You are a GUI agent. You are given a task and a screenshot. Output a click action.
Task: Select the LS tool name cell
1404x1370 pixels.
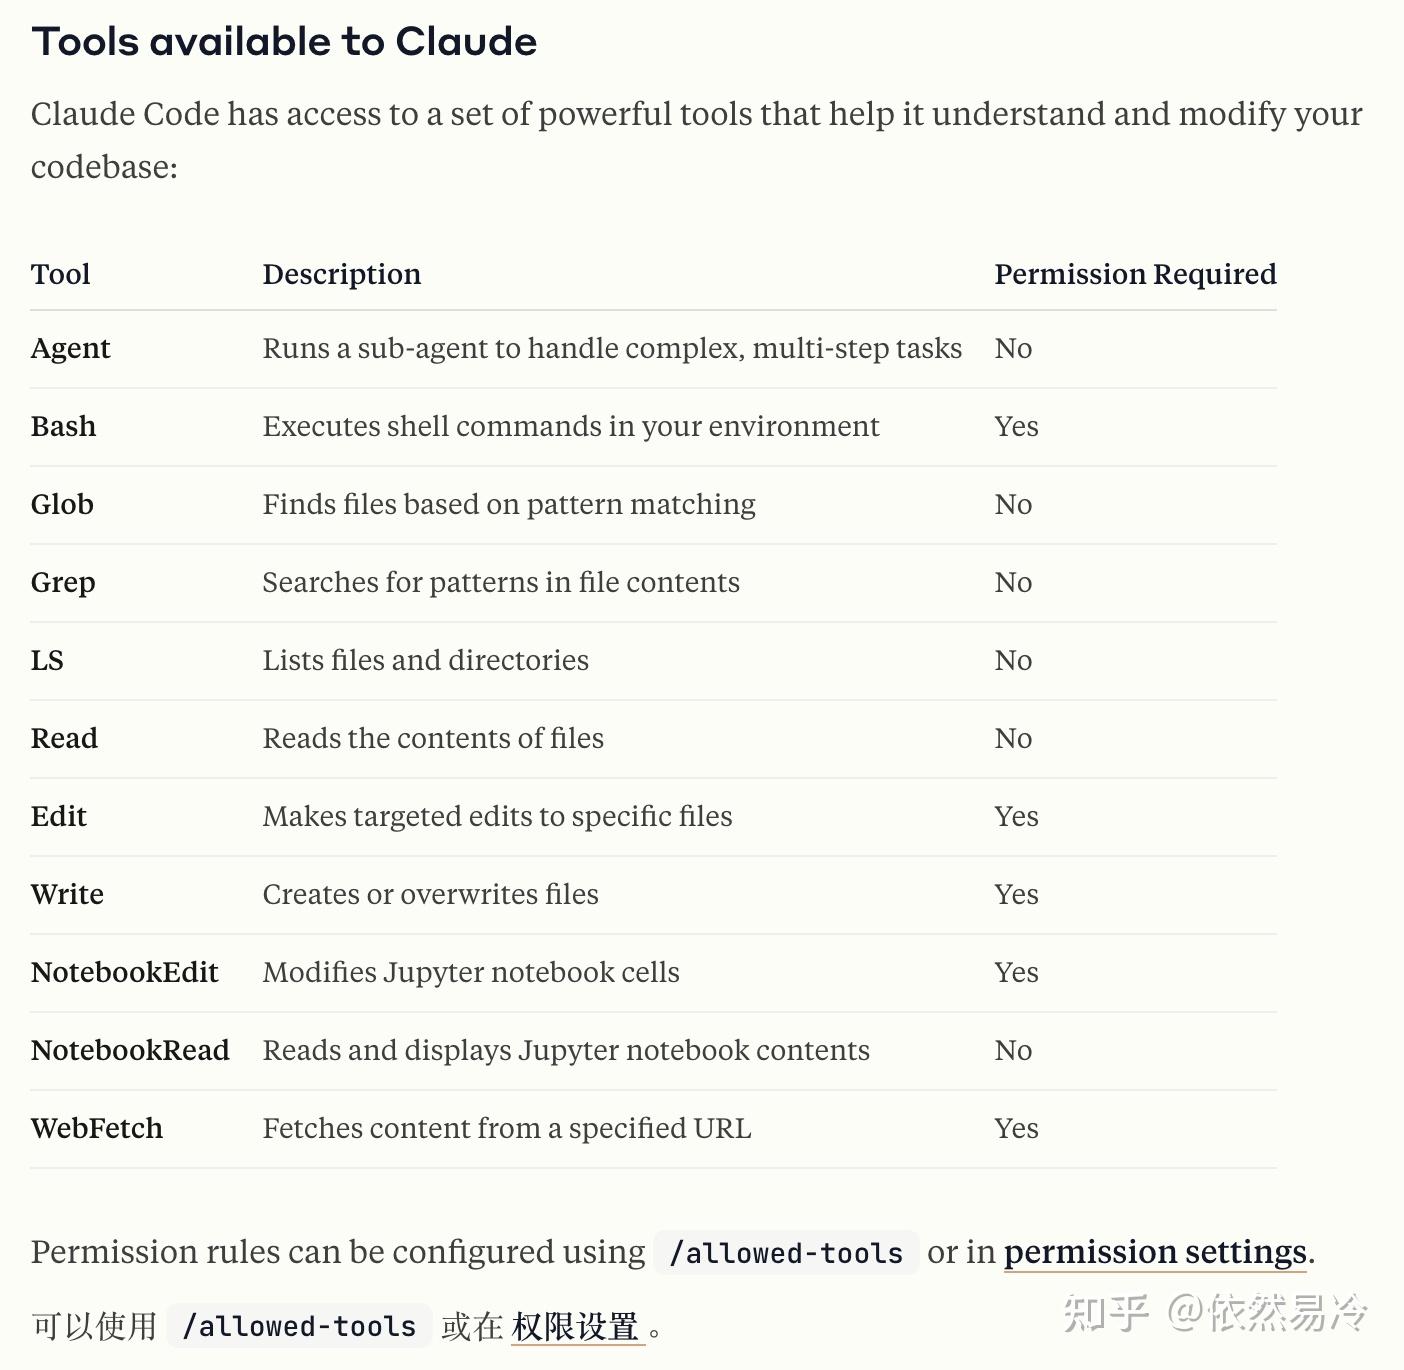[47, 660]
